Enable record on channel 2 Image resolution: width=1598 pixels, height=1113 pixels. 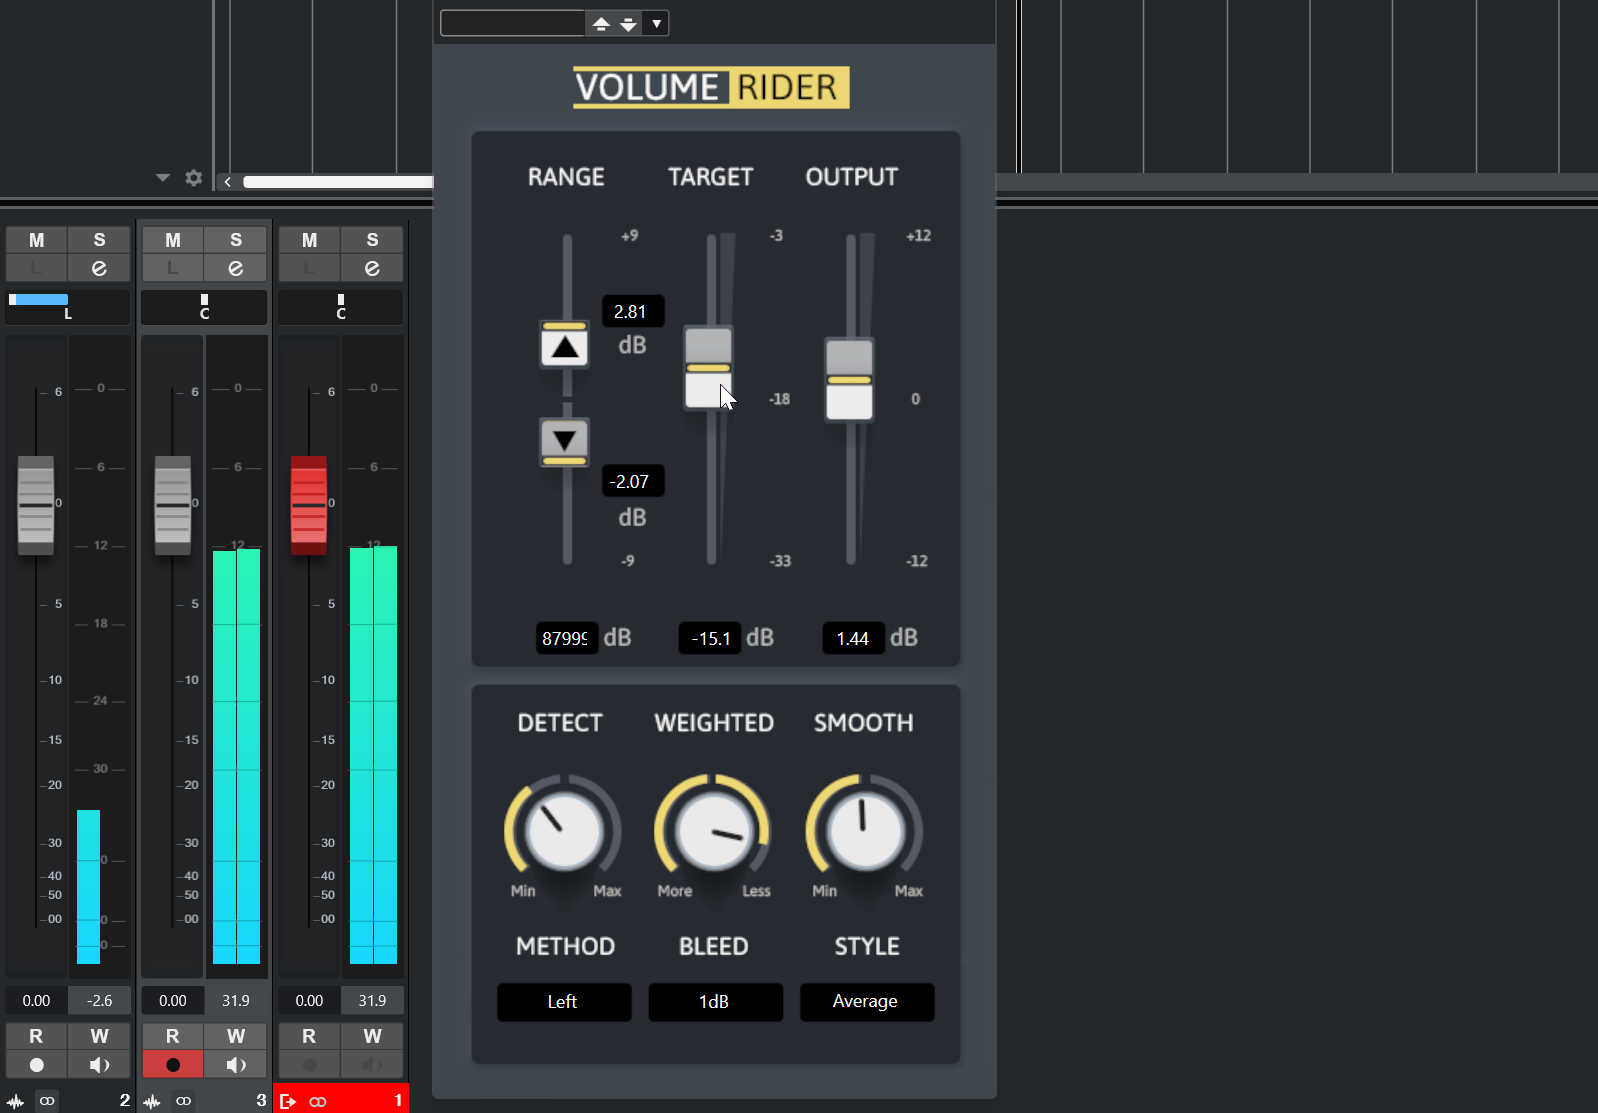pyautogui.click(x=36, y=1065)
